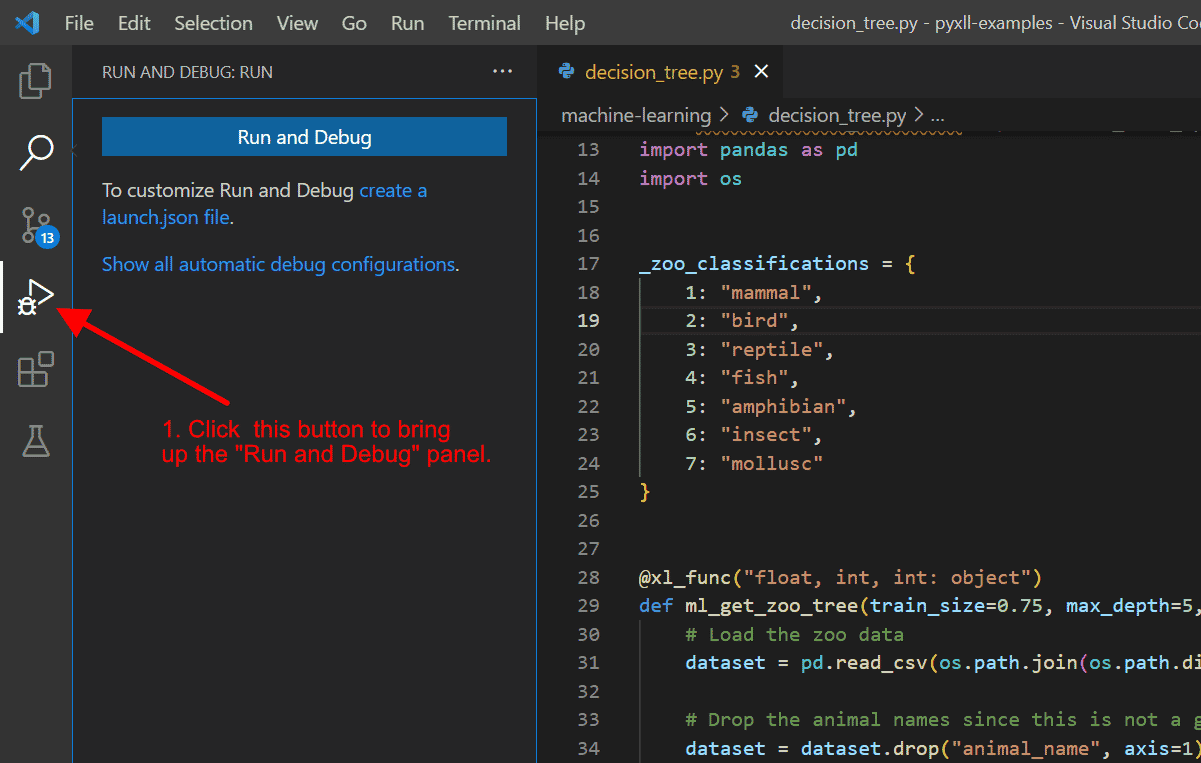This screenshot has width=1201, height=763.
Task: Click the string "fish" in code
Action: click(x=757, y=378)
